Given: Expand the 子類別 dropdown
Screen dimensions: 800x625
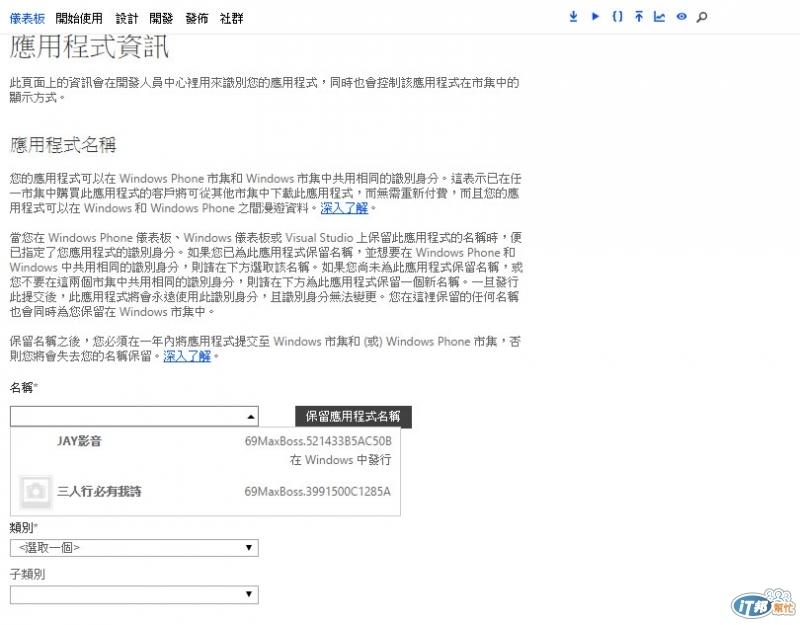Looking at the screenshot, I should pos(134,594).
